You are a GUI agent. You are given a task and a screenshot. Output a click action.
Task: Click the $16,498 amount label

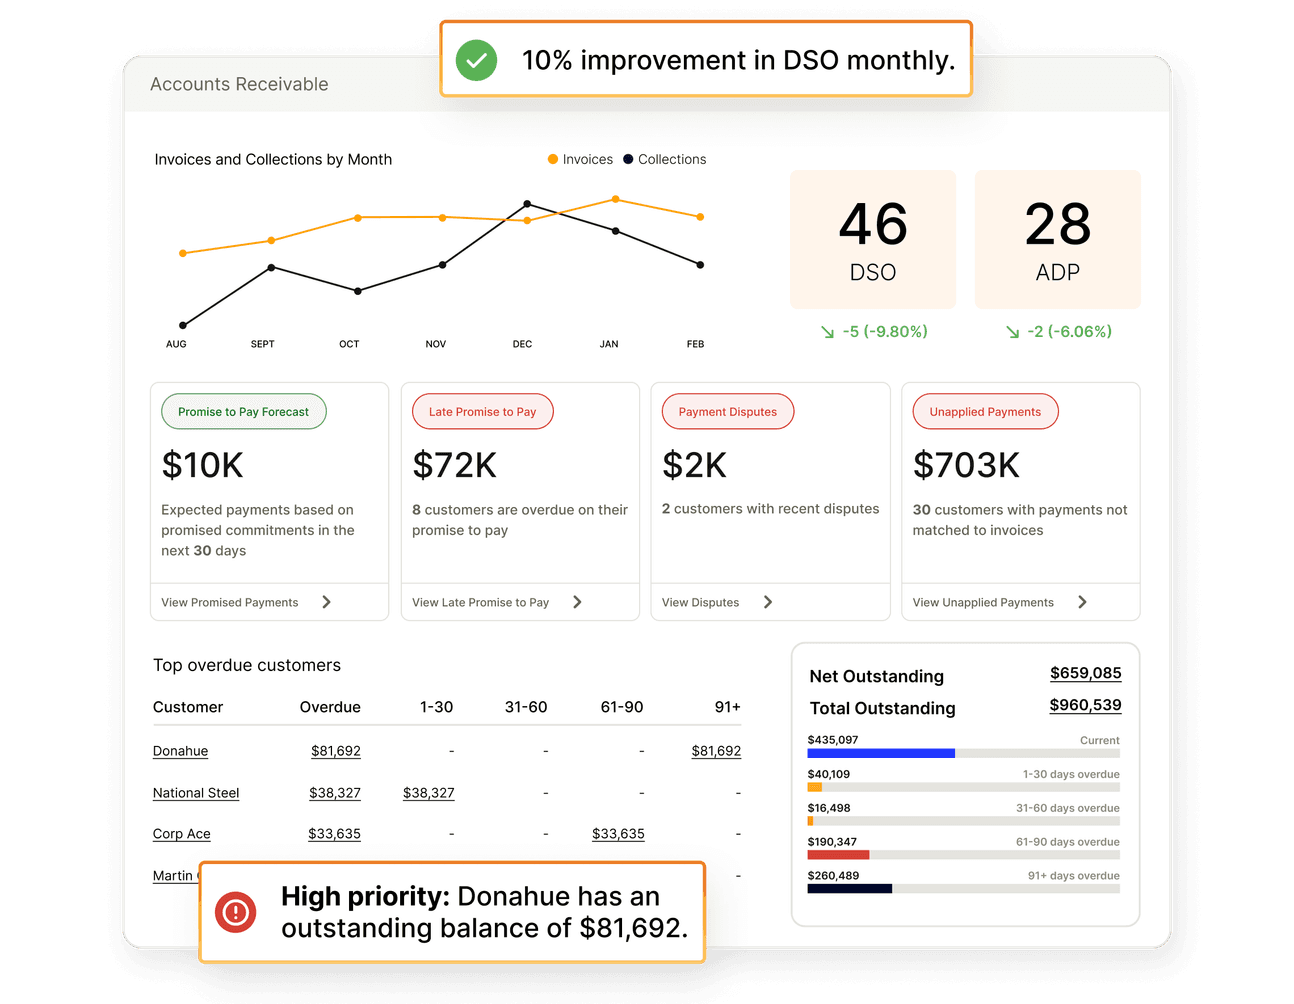click(x=829, y=808)
